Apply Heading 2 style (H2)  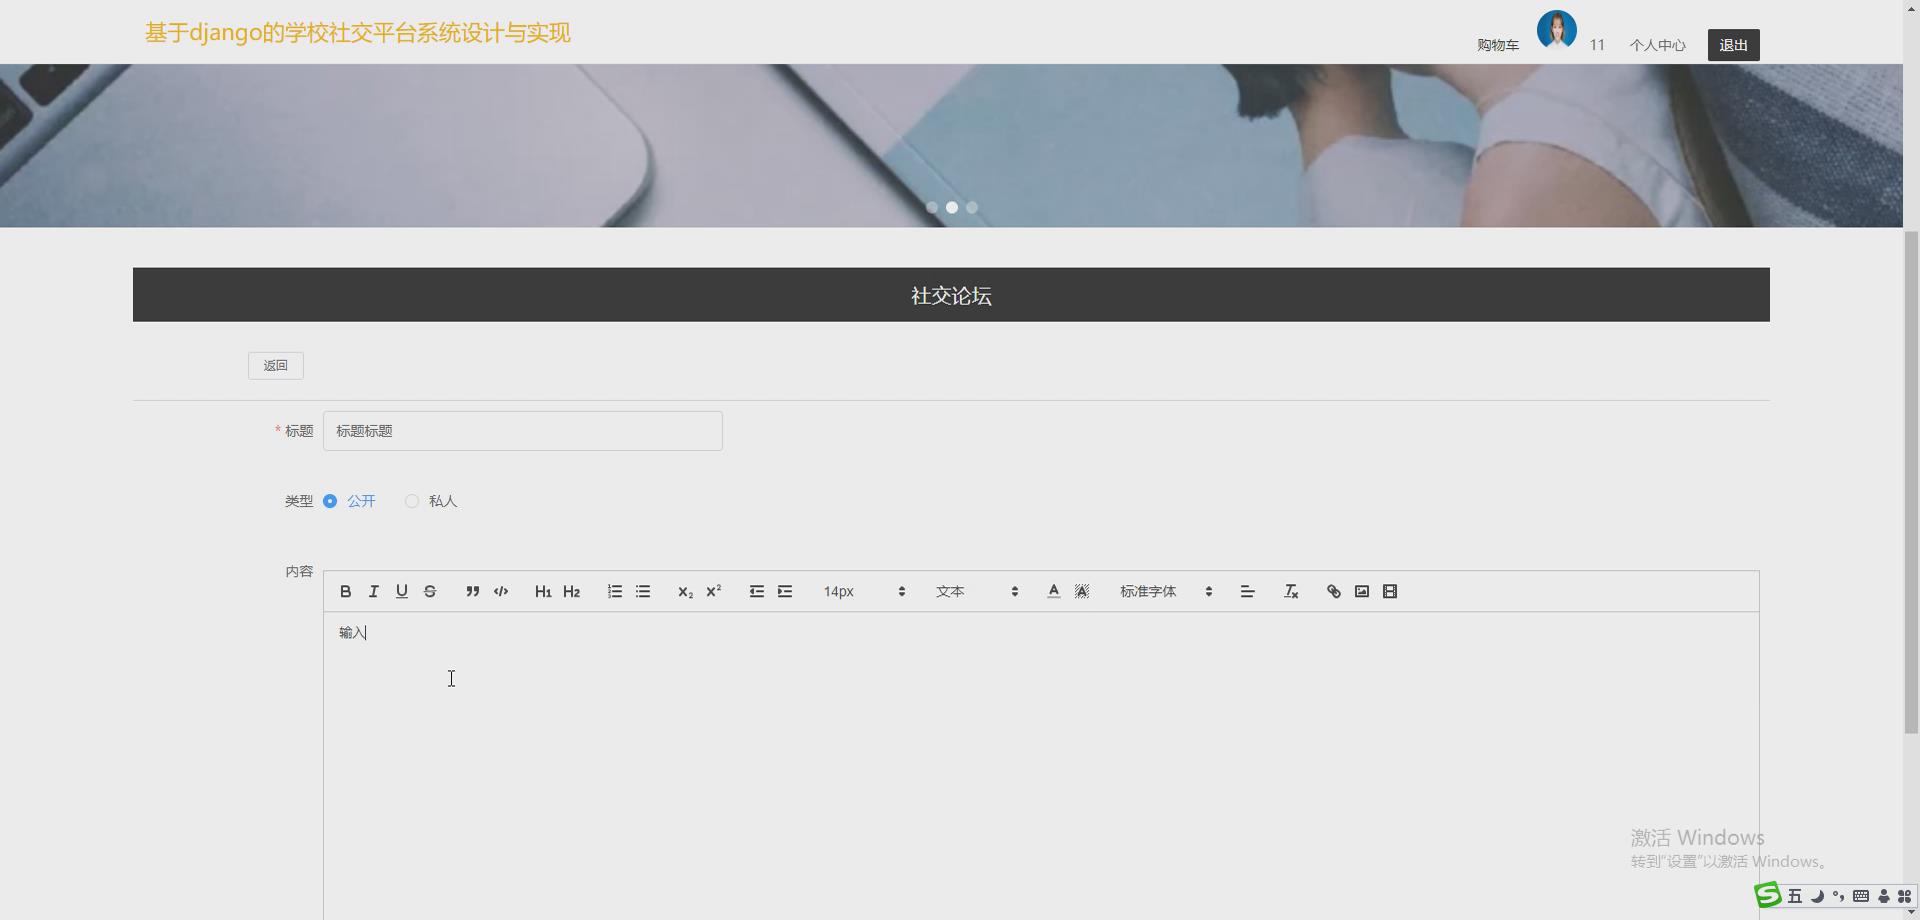click(572, 592)
